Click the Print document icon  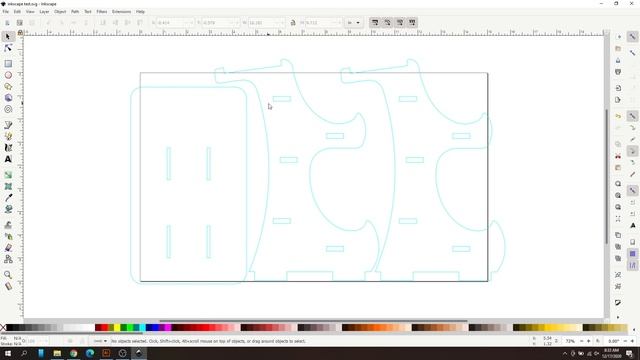(618, 72)
